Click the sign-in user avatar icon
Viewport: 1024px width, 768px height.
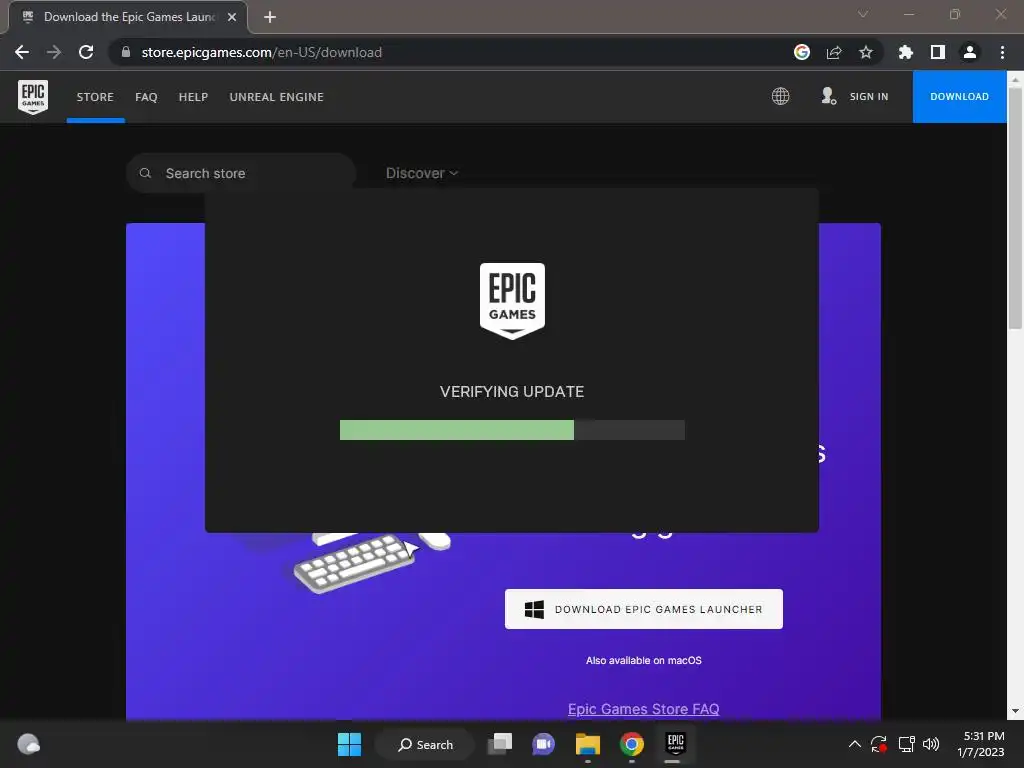tap(828, 96)
